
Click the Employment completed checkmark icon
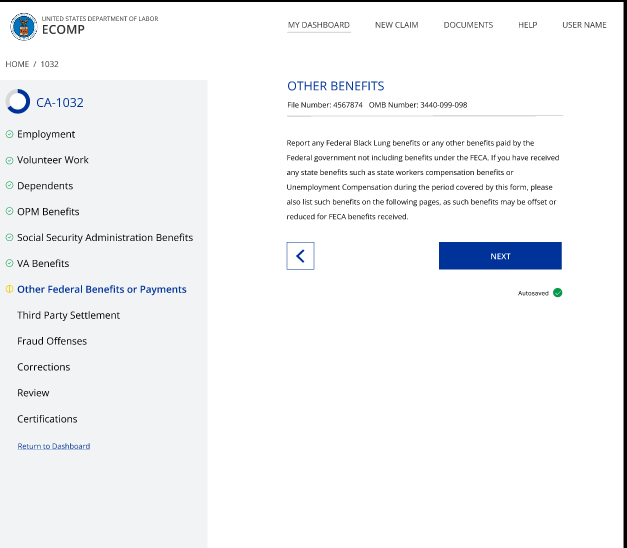[9, 134]
